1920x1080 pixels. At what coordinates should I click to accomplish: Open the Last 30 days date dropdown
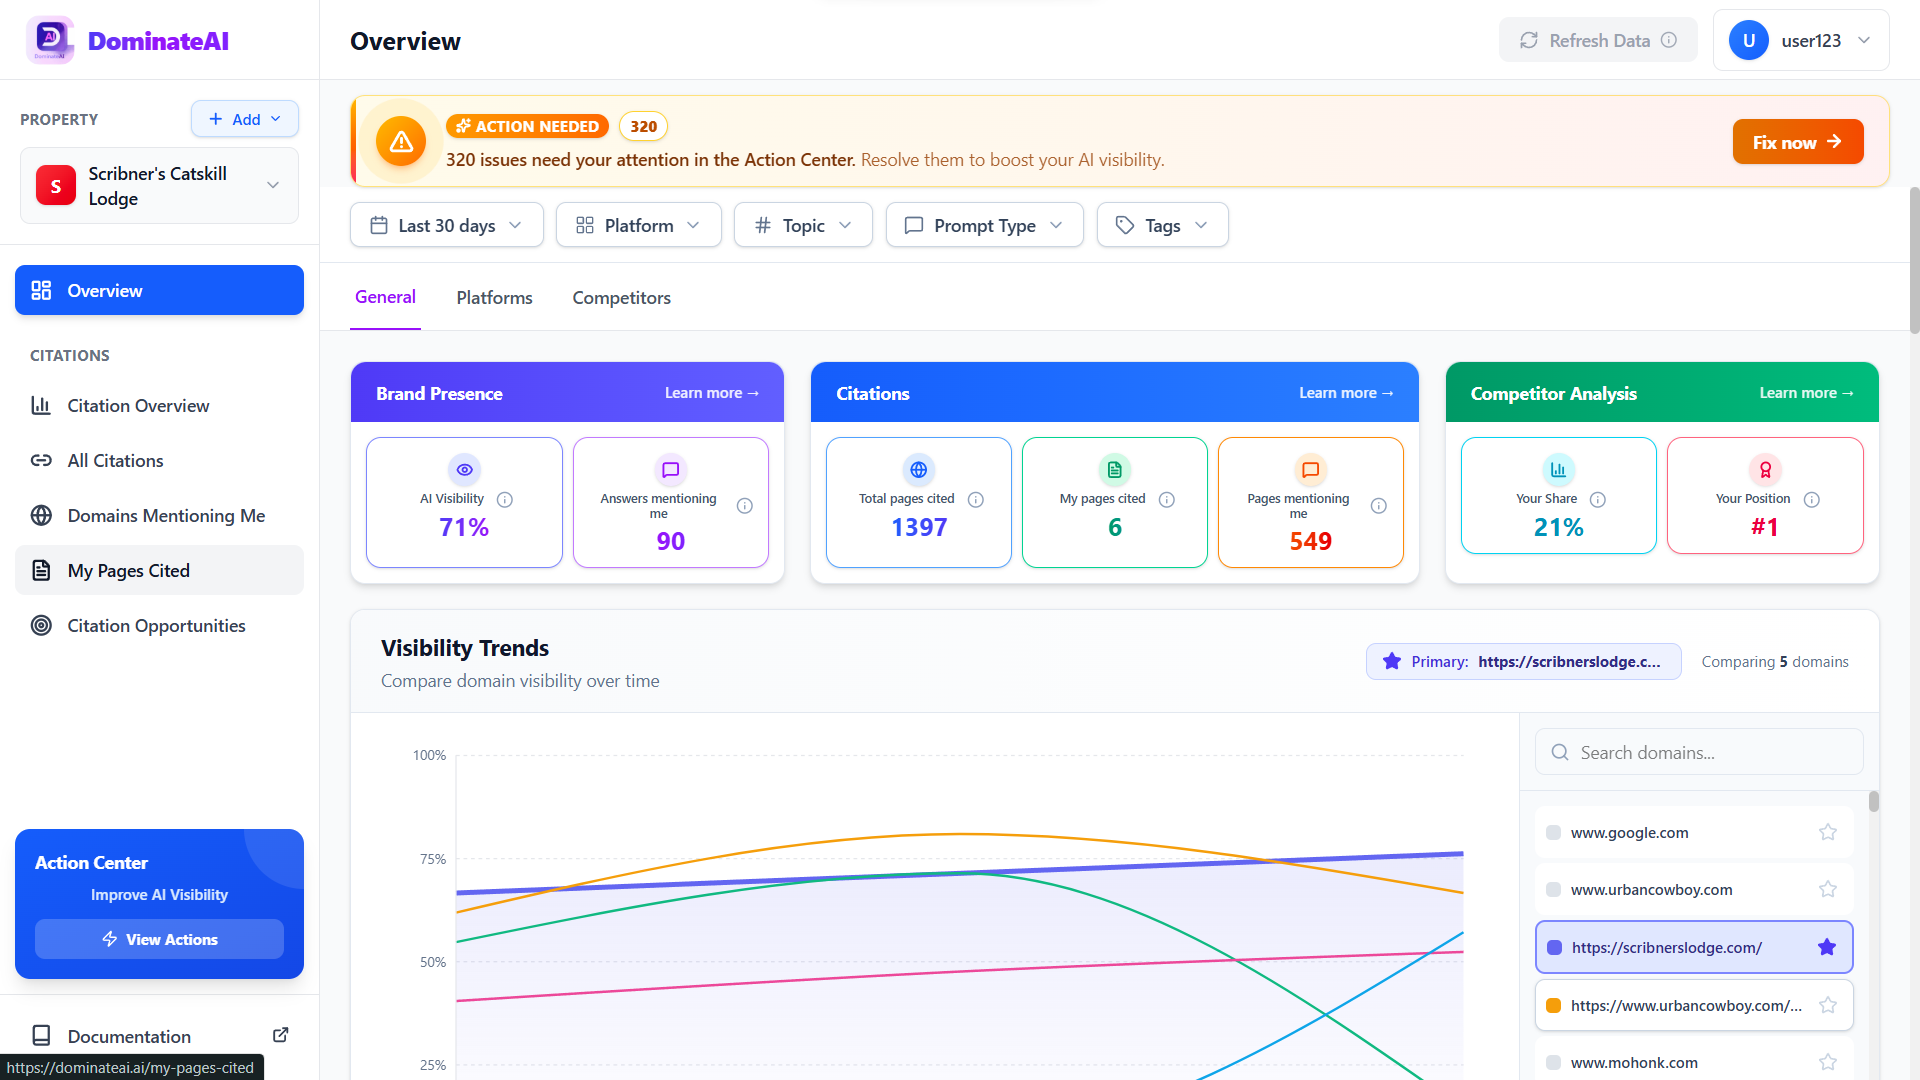447,225
